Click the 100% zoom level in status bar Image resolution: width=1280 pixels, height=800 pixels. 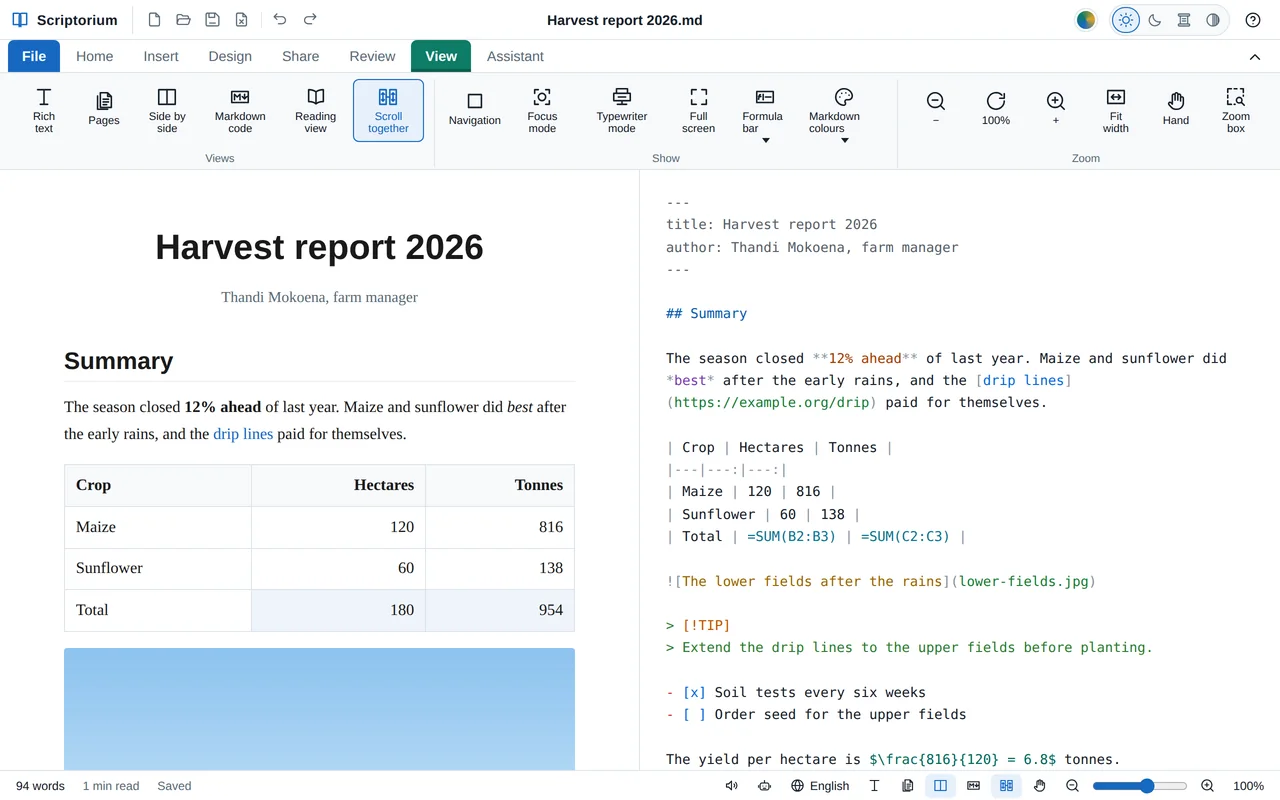click(1249, 786)
